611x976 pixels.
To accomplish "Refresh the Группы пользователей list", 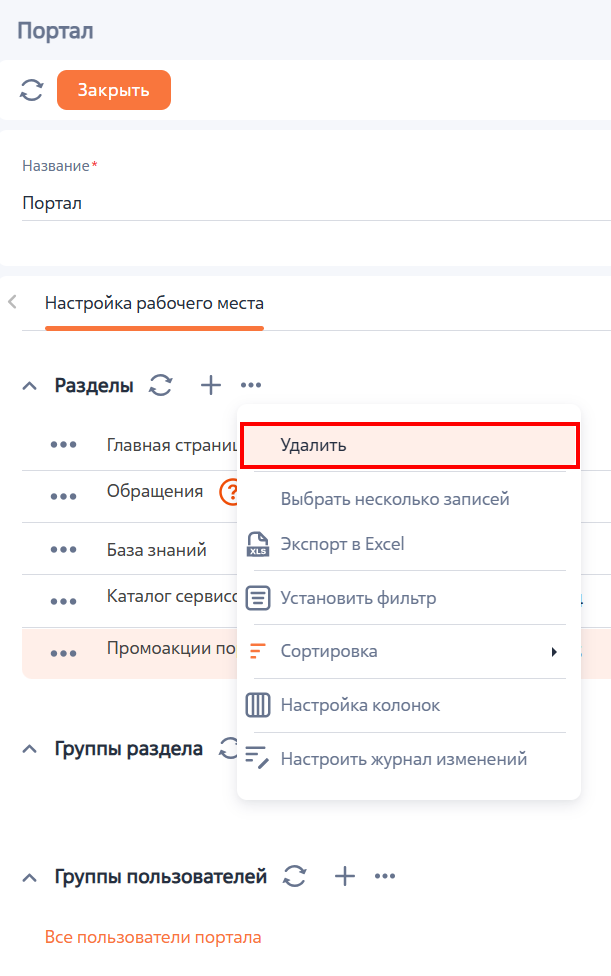I will (x=294, y=876).
